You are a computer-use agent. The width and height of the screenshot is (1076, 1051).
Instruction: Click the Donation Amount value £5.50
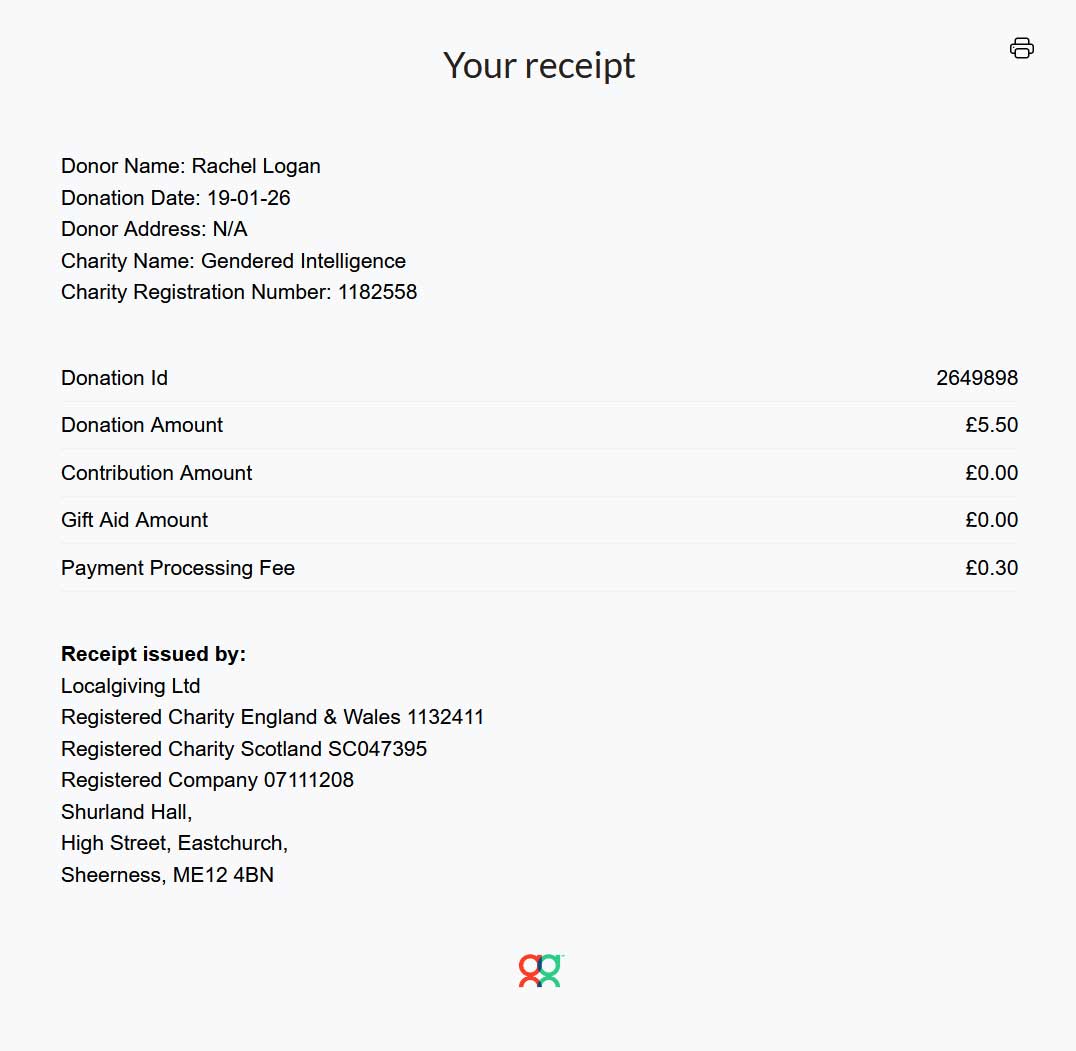click(x=991, y=425)
